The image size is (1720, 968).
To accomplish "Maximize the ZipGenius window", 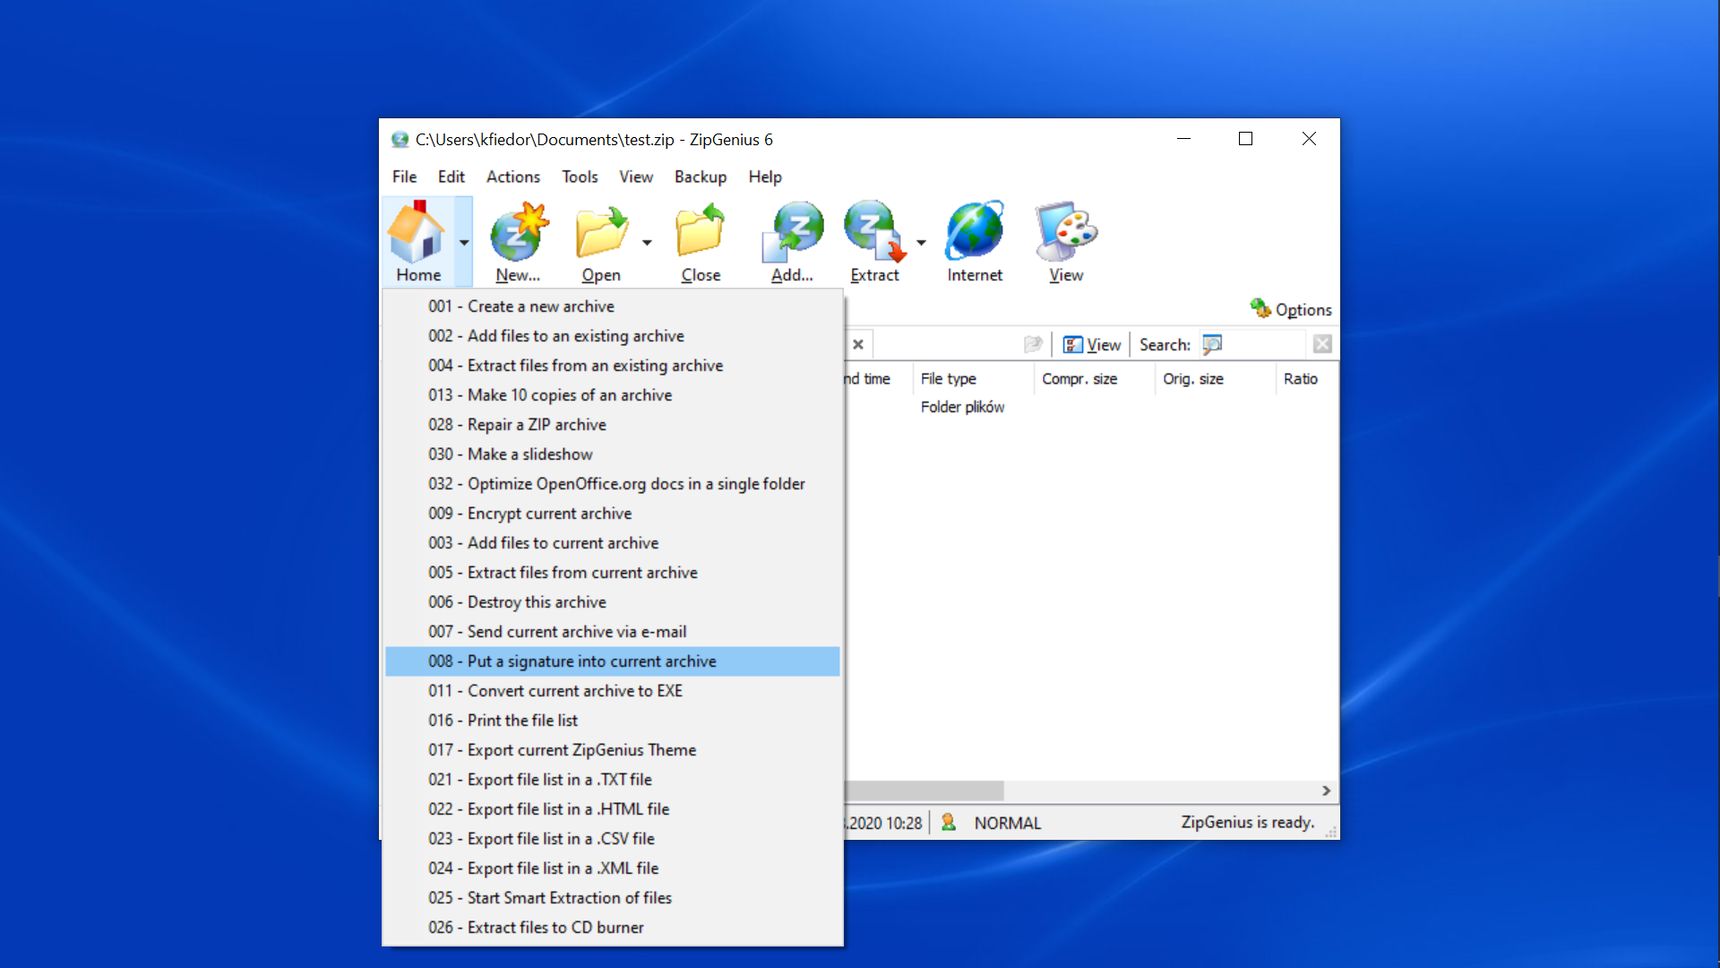I will (x=1245, y=139).
